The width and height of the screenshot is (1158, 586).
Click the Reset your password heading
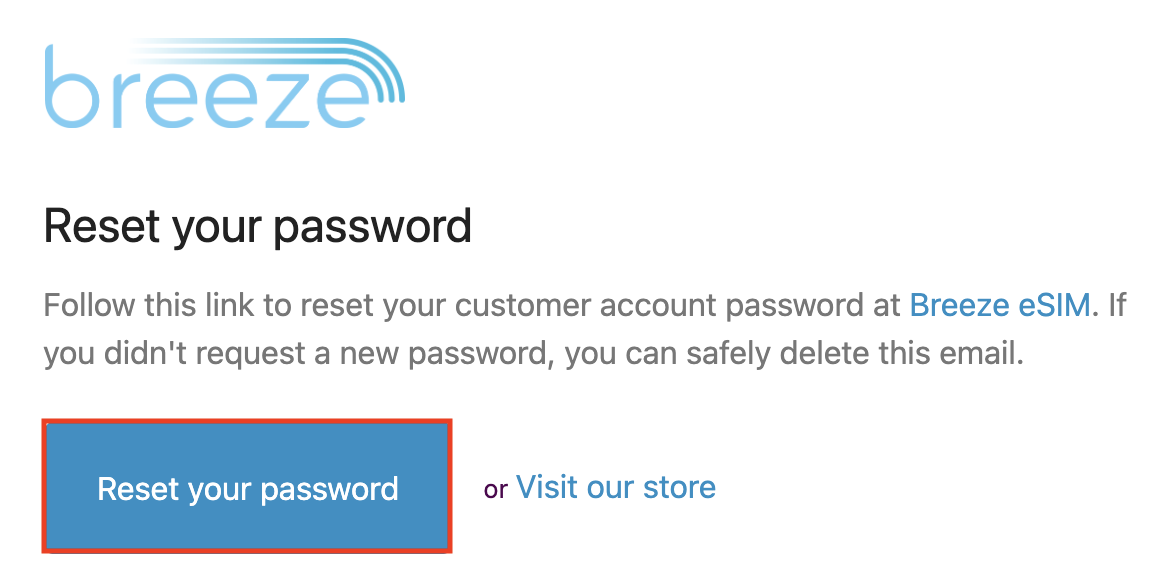(258, 227)
